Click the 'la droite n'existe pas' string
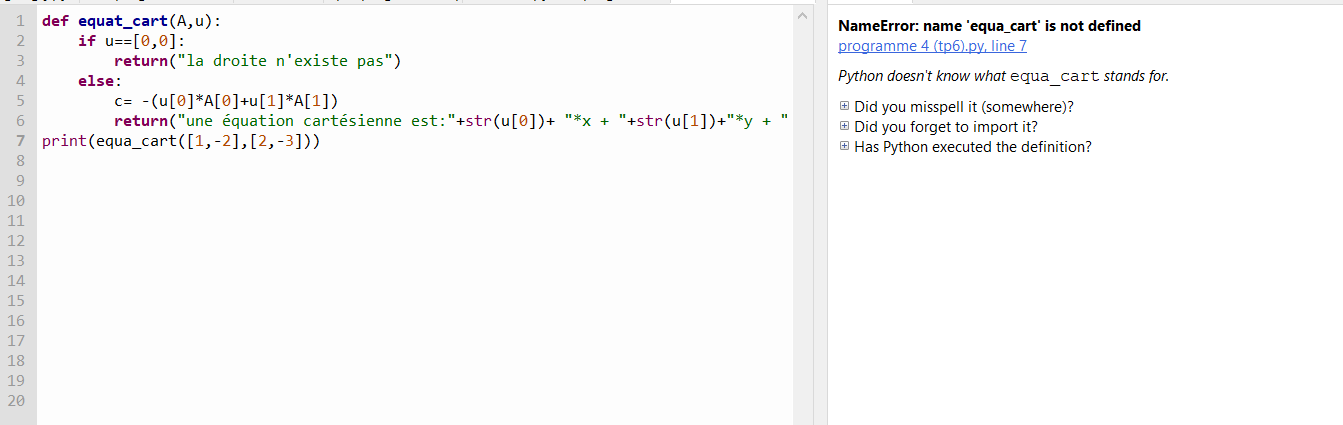This screenshot has width=1343, height=425. [x=285, y=61]
